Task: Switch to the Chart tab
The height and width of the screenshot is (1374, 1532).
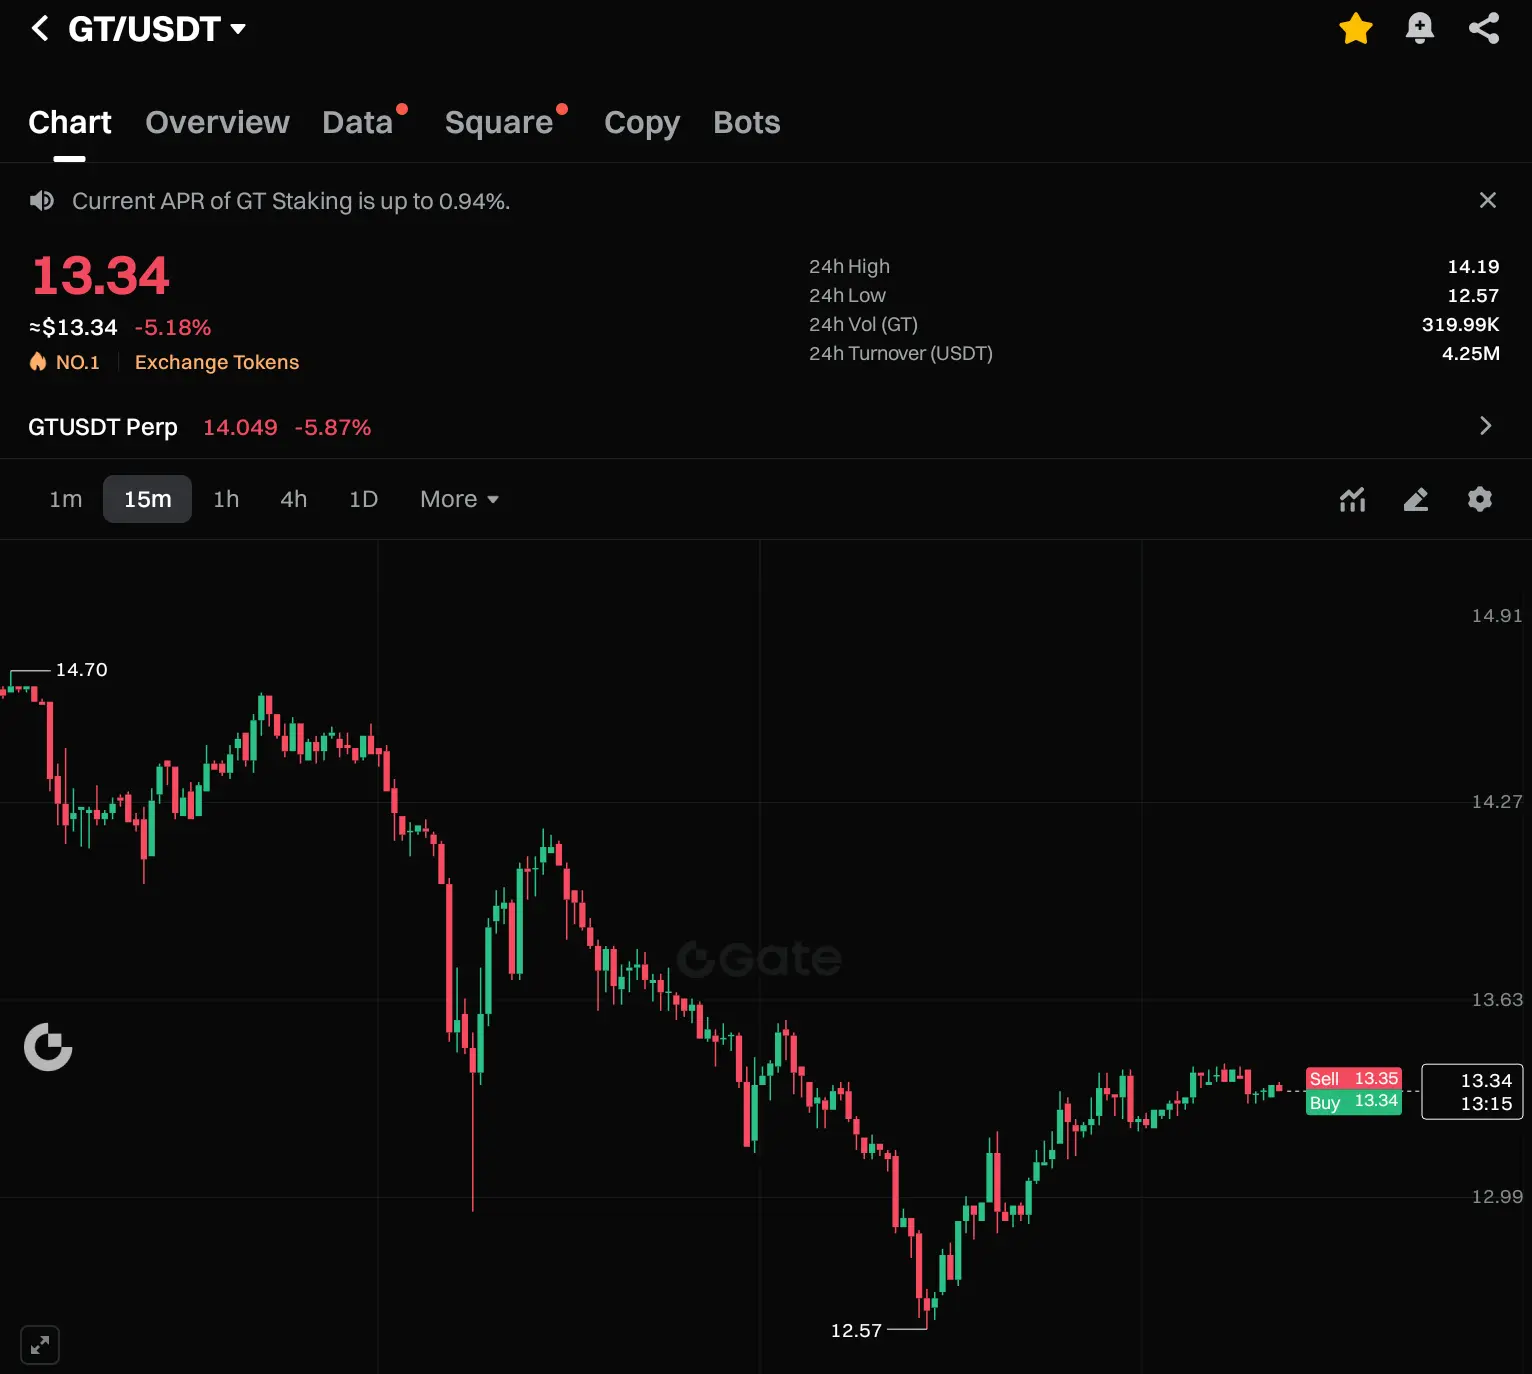Action: (x=70, y=122)
